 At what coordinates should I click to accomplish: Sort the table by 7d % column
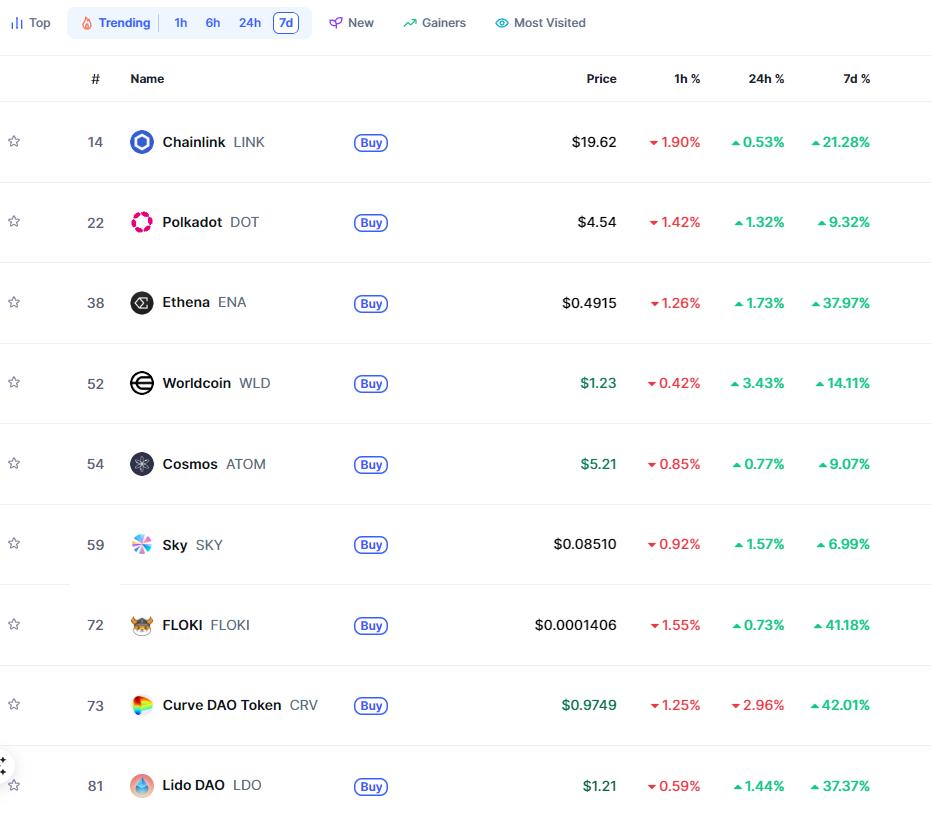[x=856, y=79]
